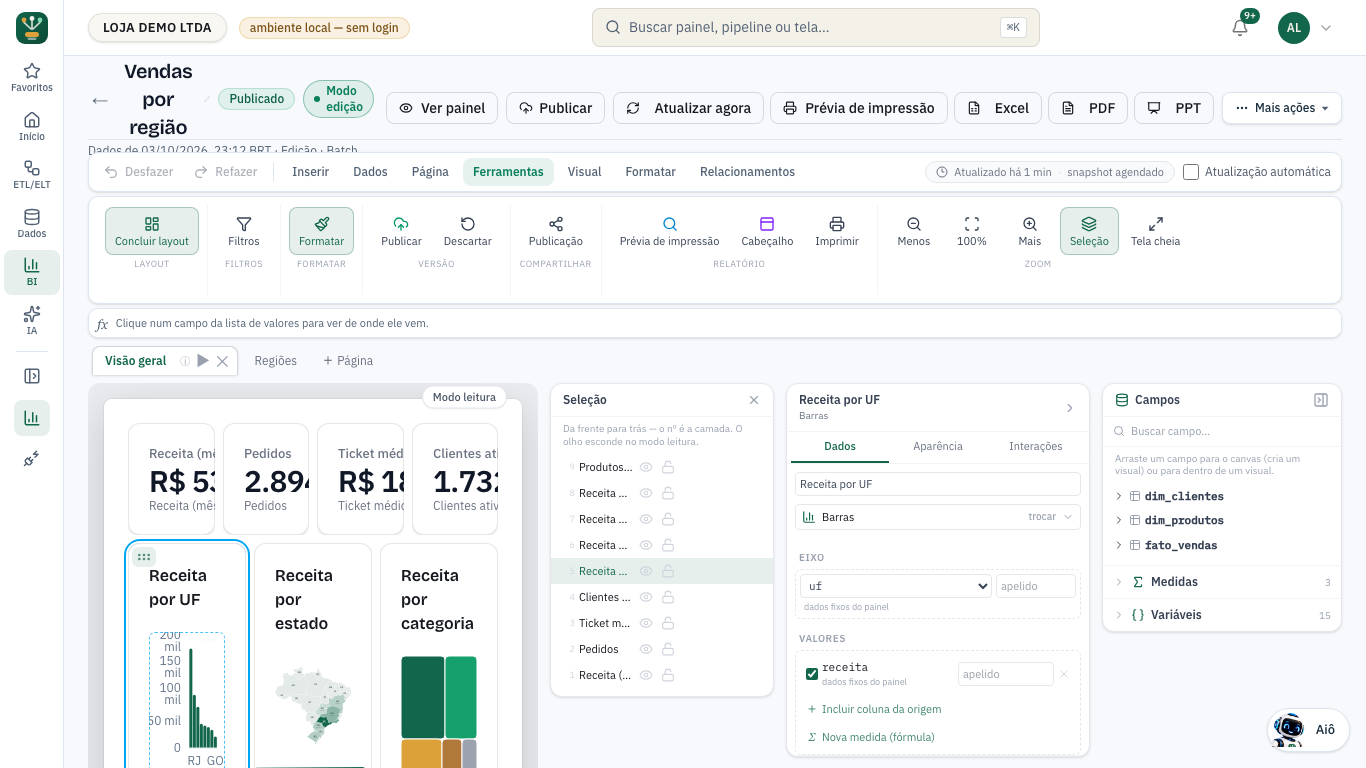Zoom in with the Mais tool
The width and height of the screenshot is (1366, 768).
[1030, 231]
